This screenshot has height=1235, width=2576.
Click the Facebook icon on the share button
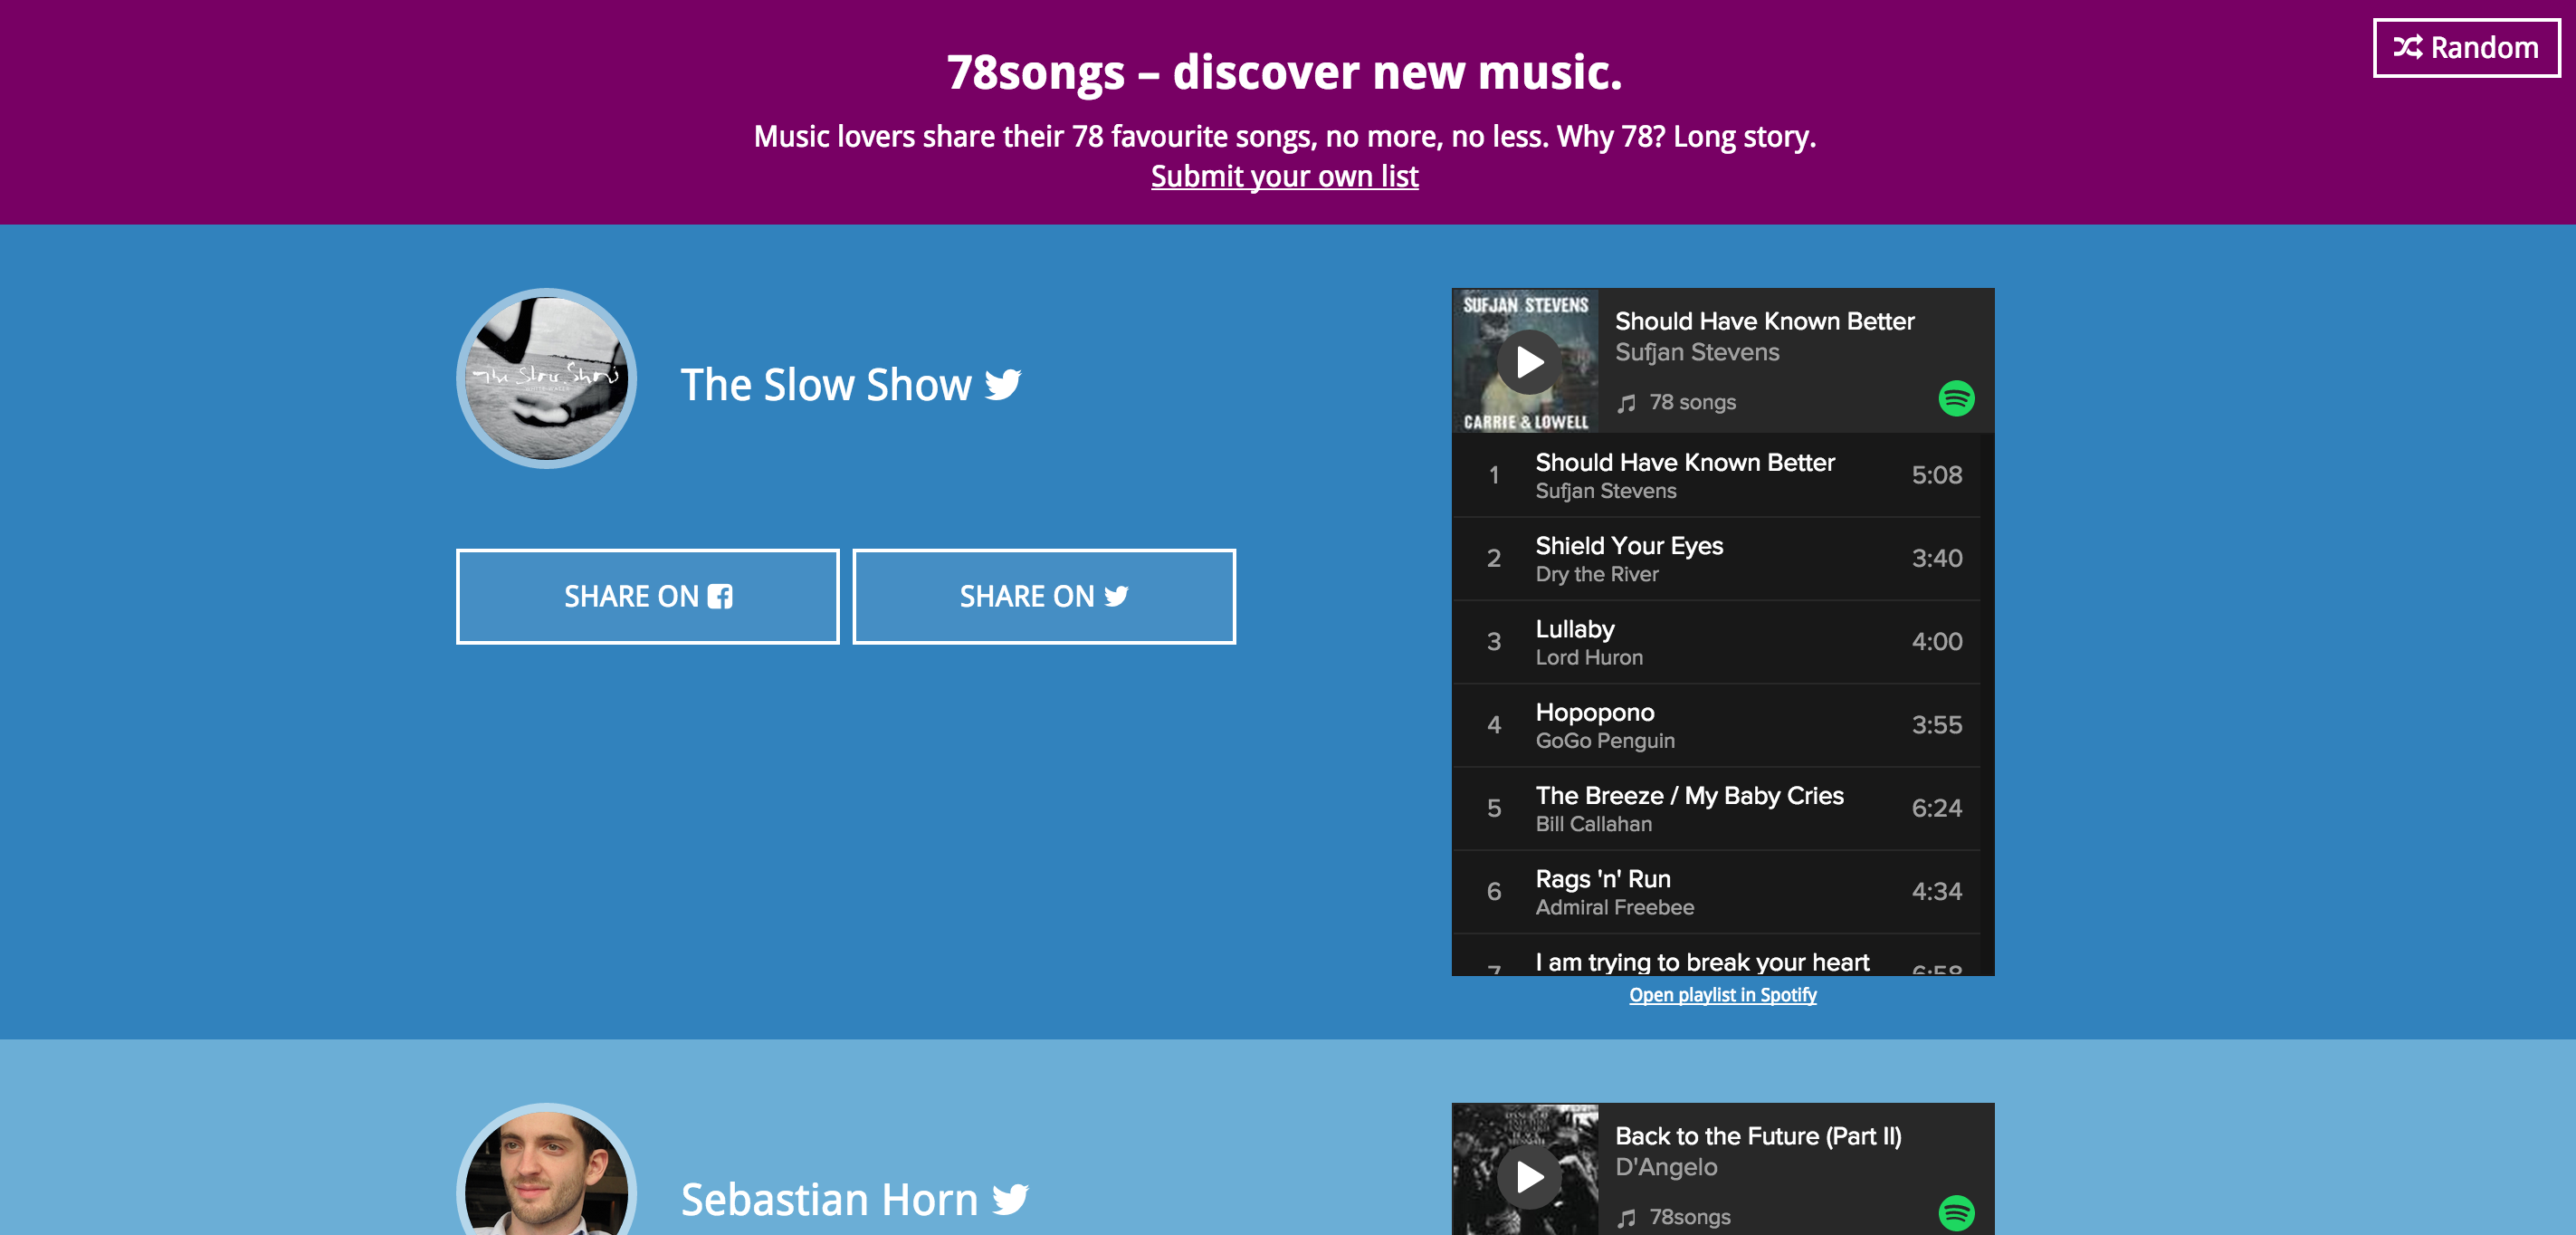pos(720,595)
